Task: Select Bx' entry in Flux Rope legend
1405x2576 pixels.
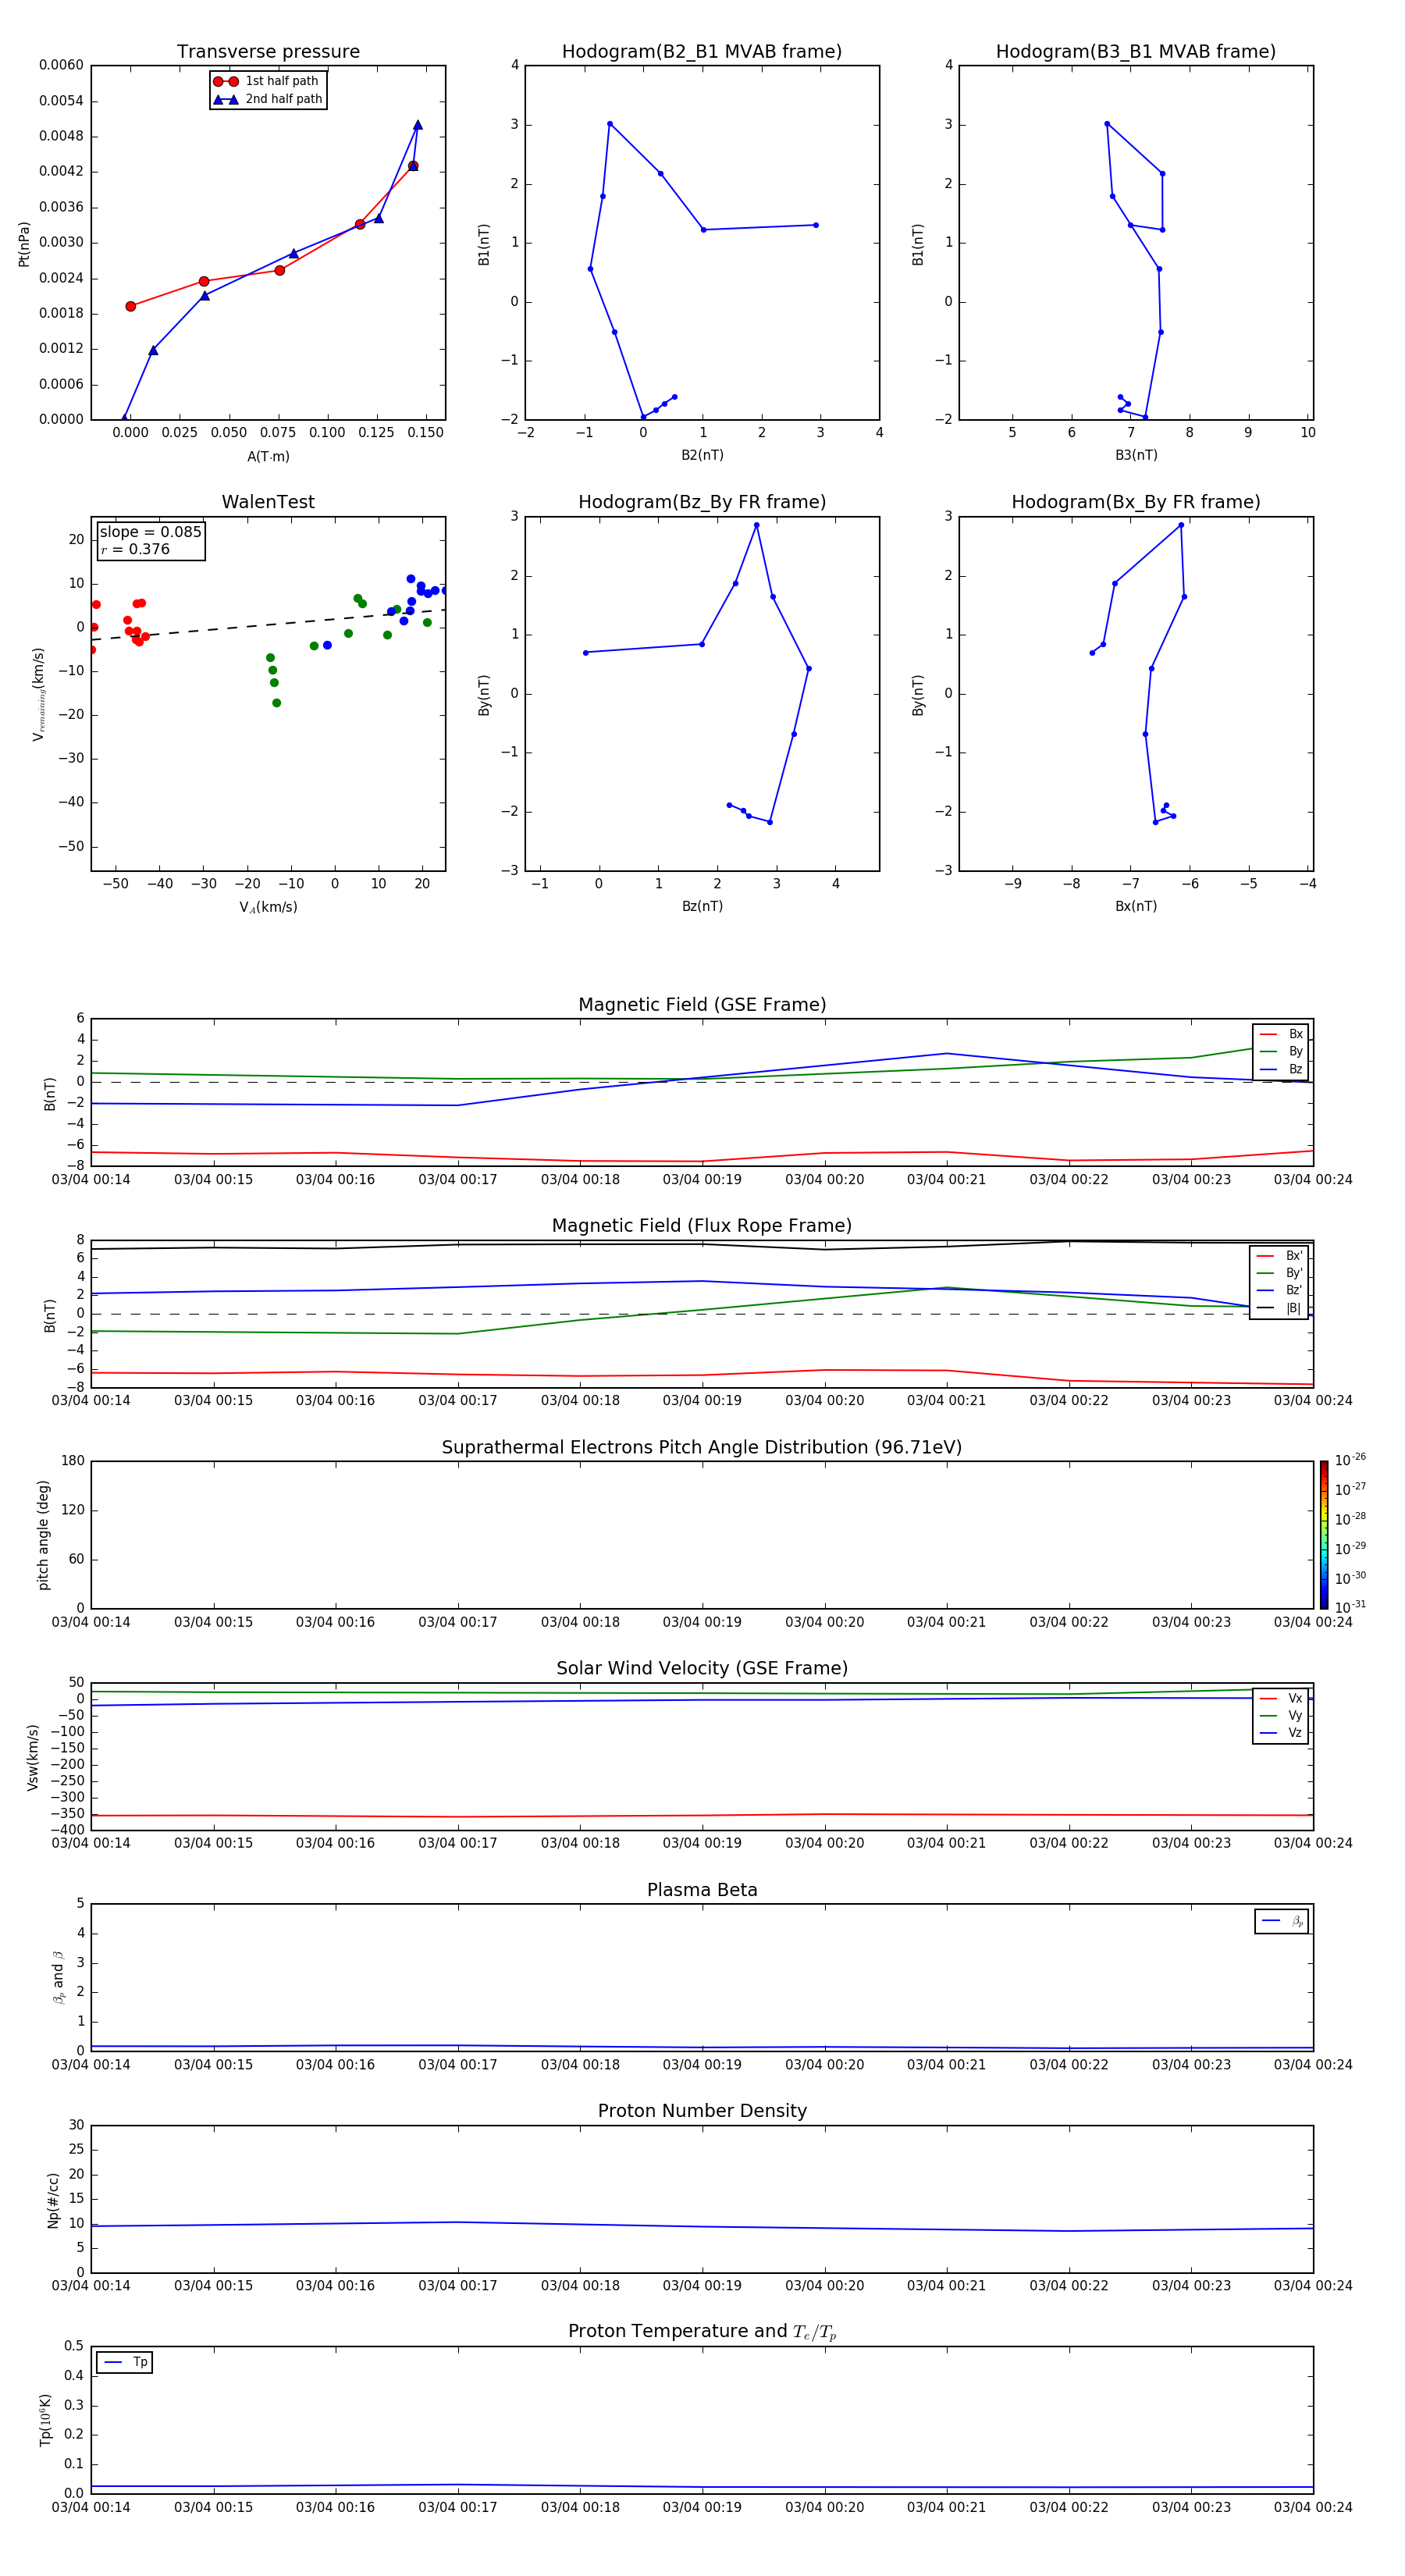Action: pos(1279,1256)
